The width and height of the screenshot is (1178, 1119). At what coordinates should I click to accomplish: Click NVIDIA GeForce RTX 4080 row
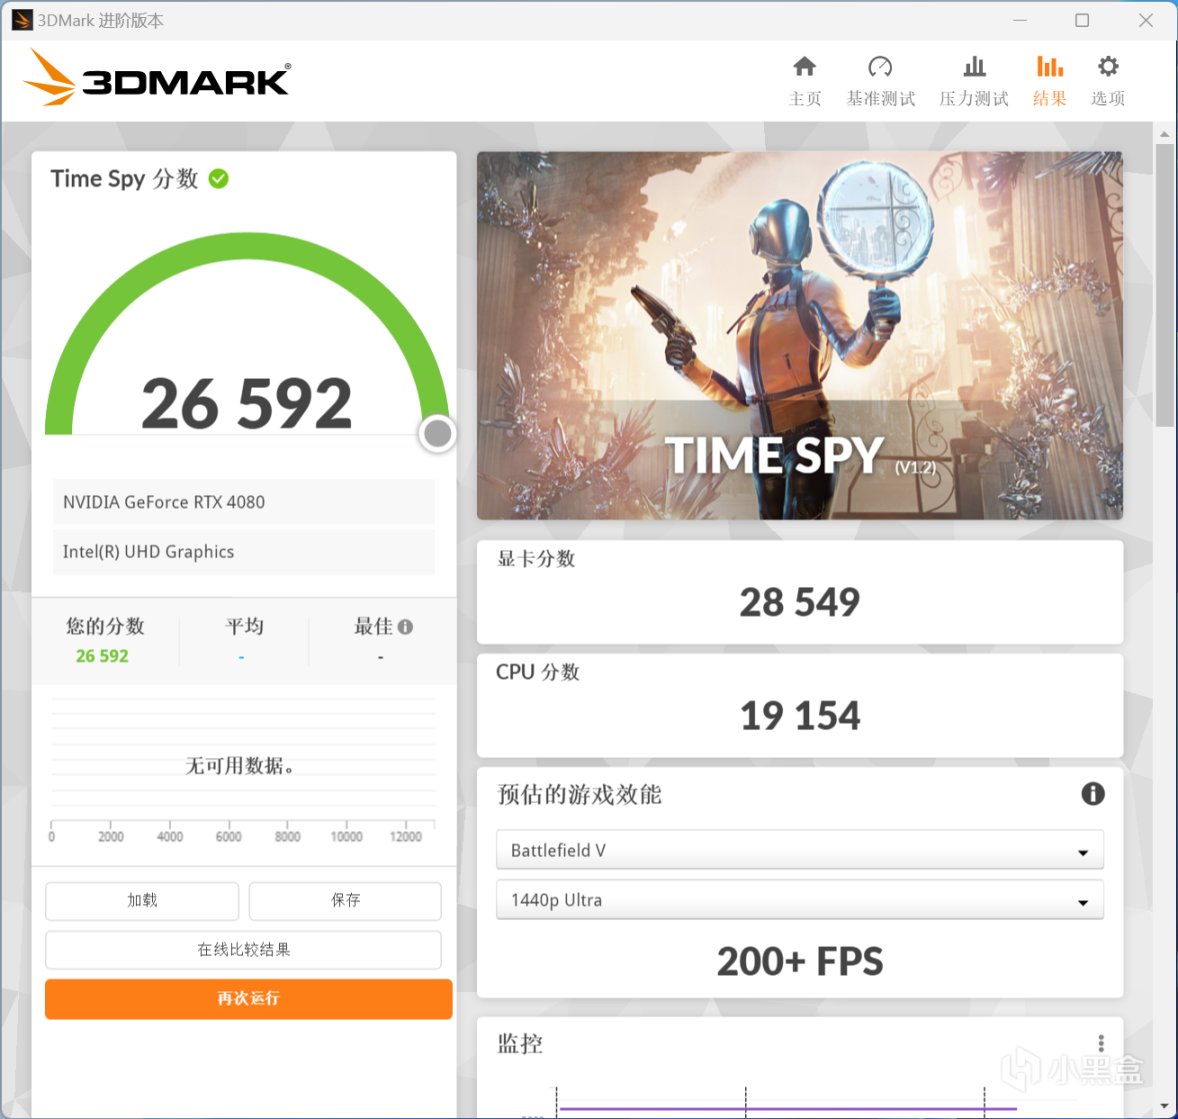click(243, 502)
